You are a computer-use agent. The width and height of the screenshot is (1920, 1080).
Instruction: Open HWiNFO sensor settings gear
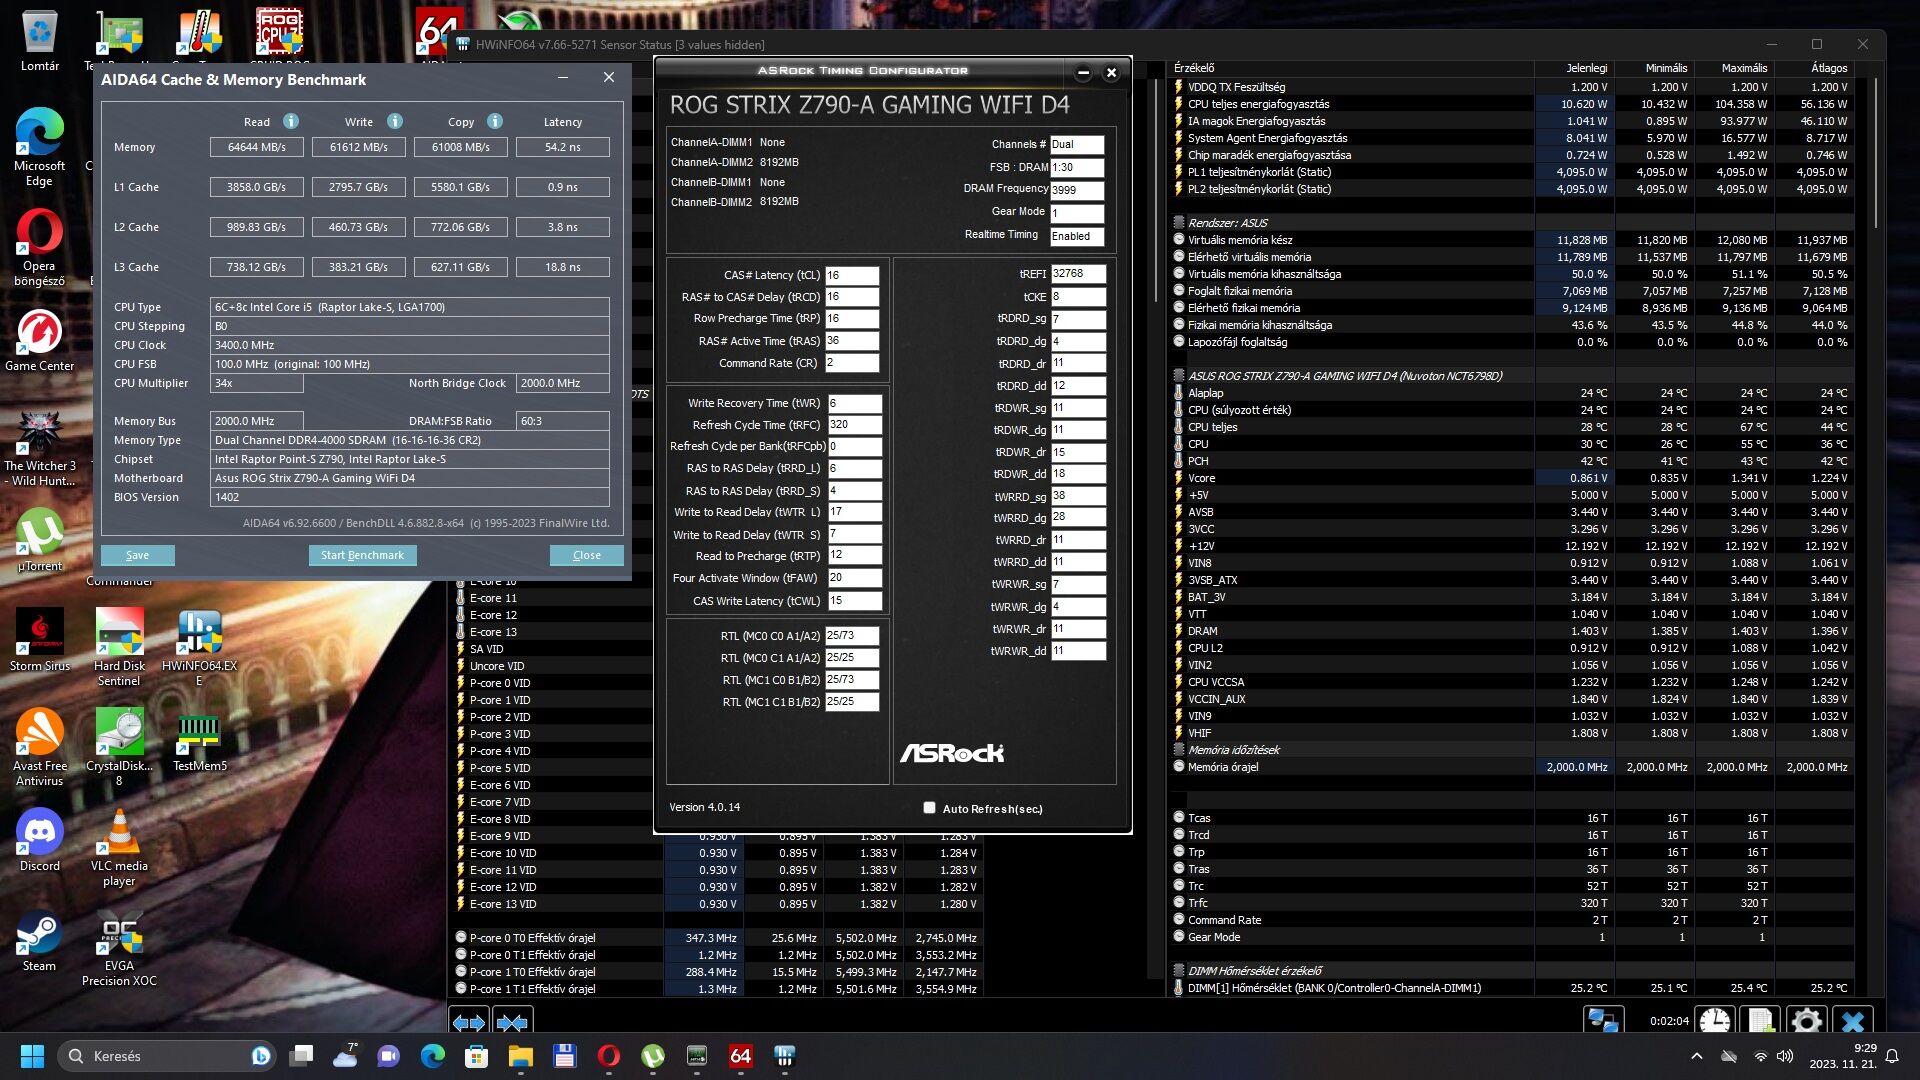pos(1806,1021)
